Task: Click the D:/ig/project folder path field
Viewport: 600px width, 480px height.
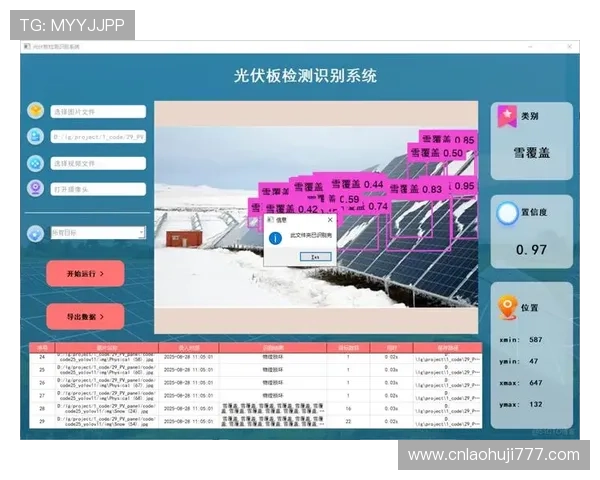Action: (x=98, y=137)
